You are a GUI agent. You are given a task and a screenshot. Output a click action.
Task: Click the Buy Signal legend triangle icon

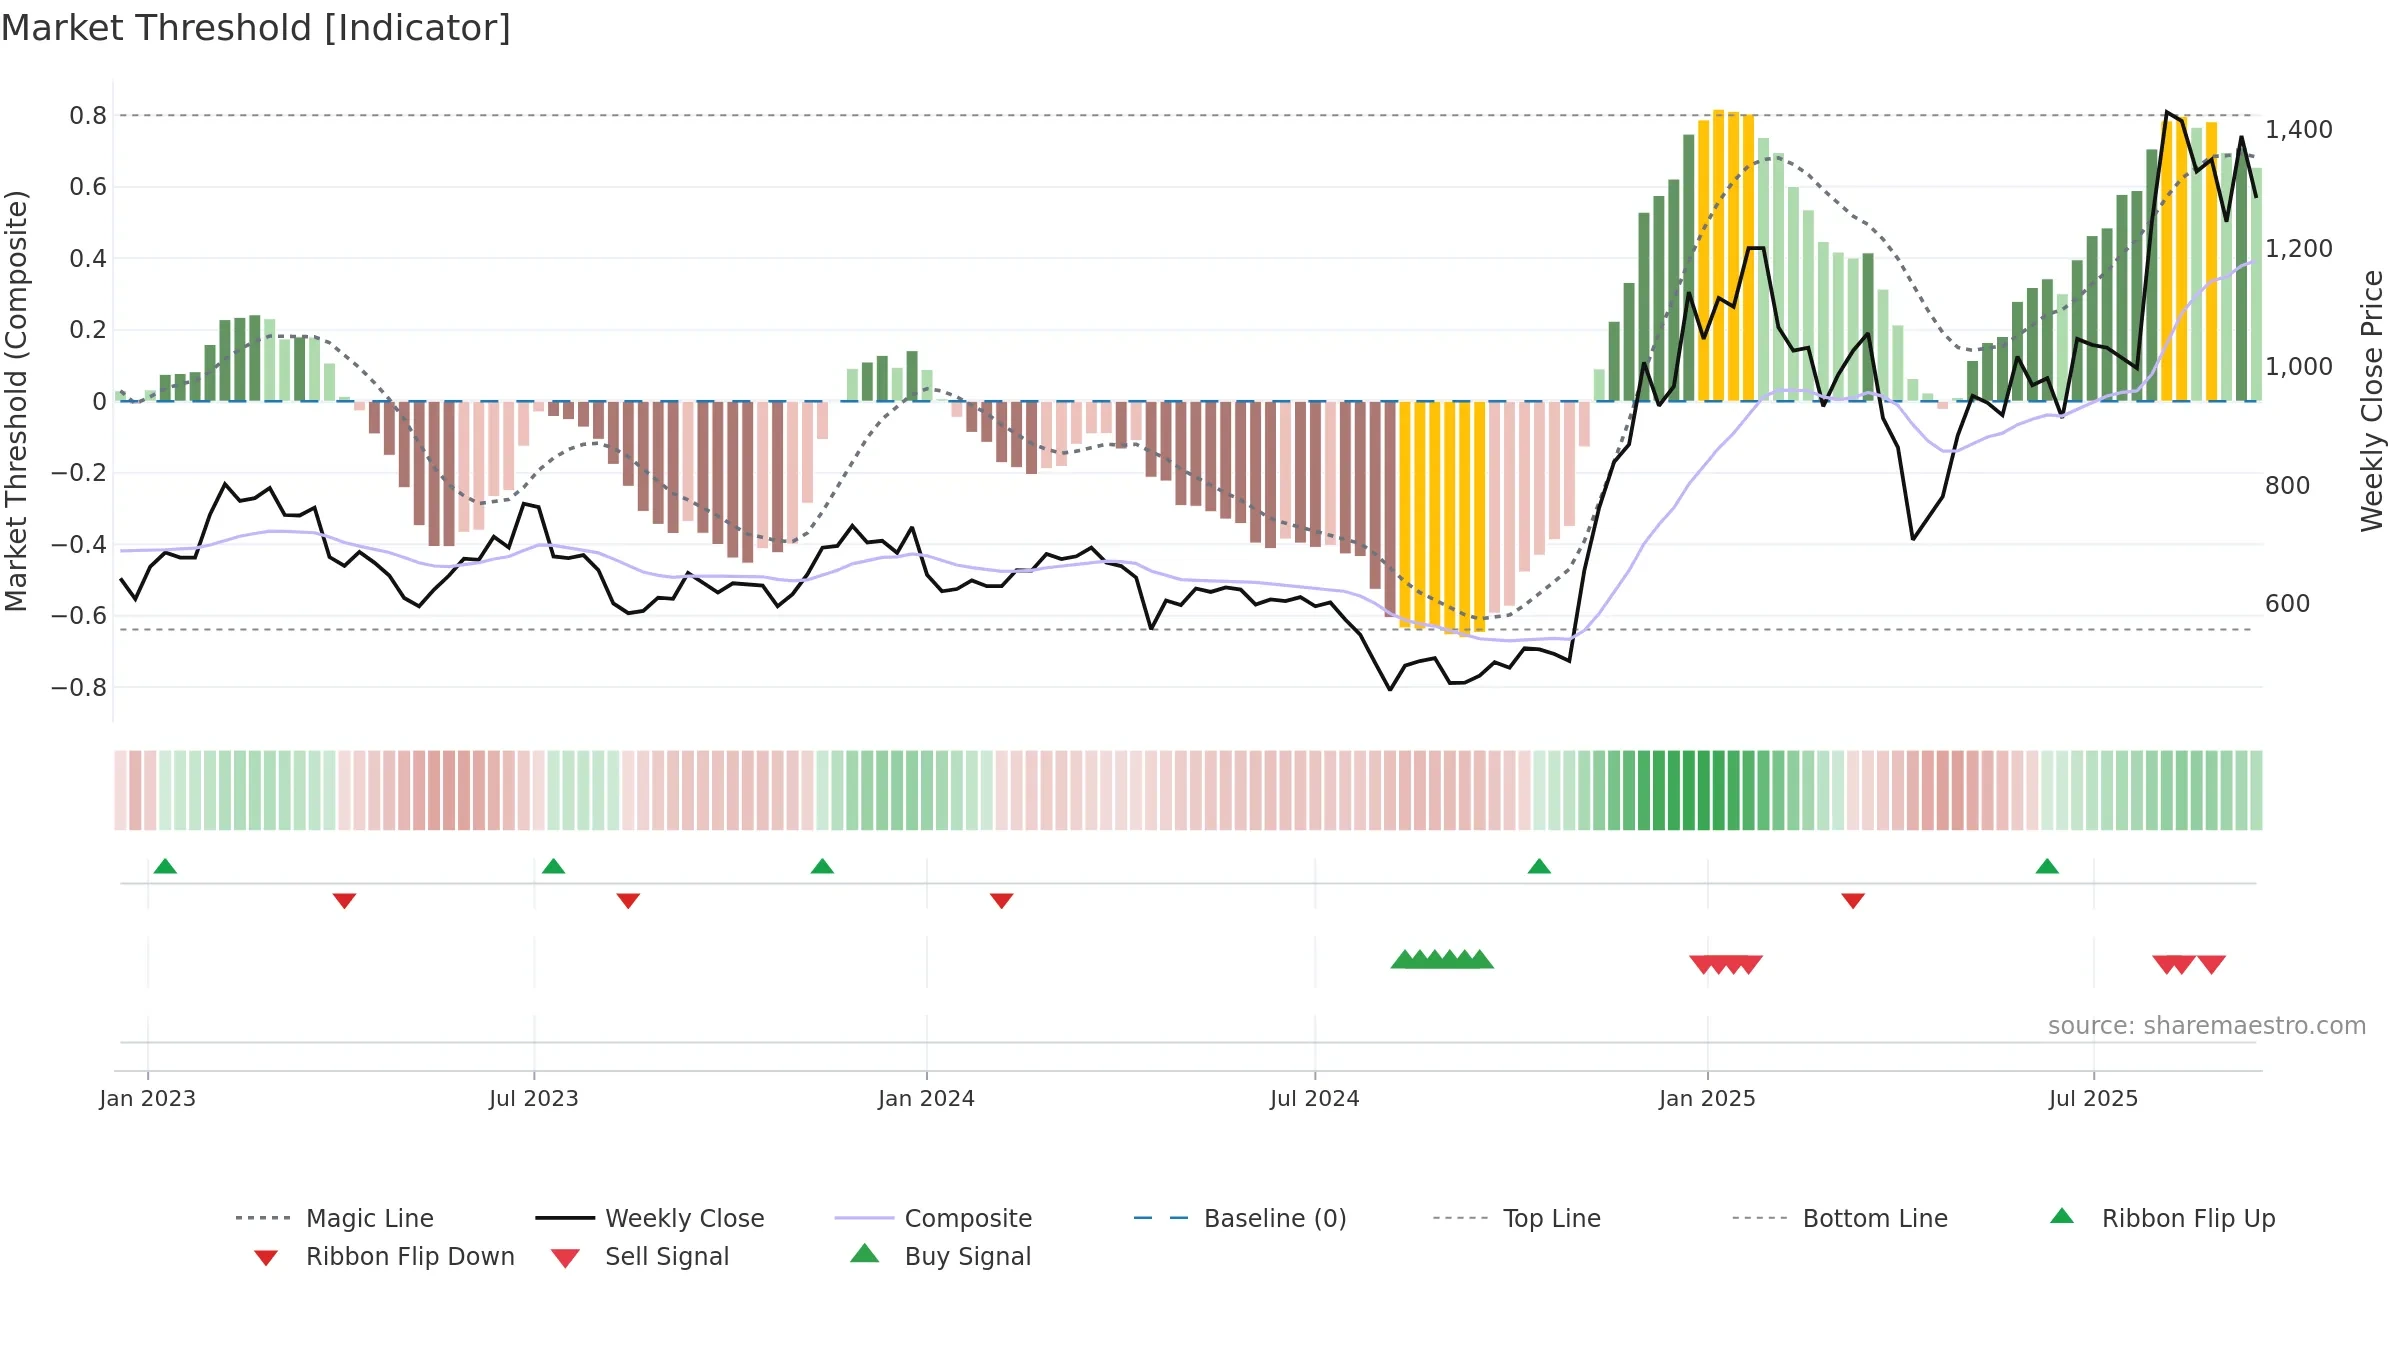point(864,1253)
